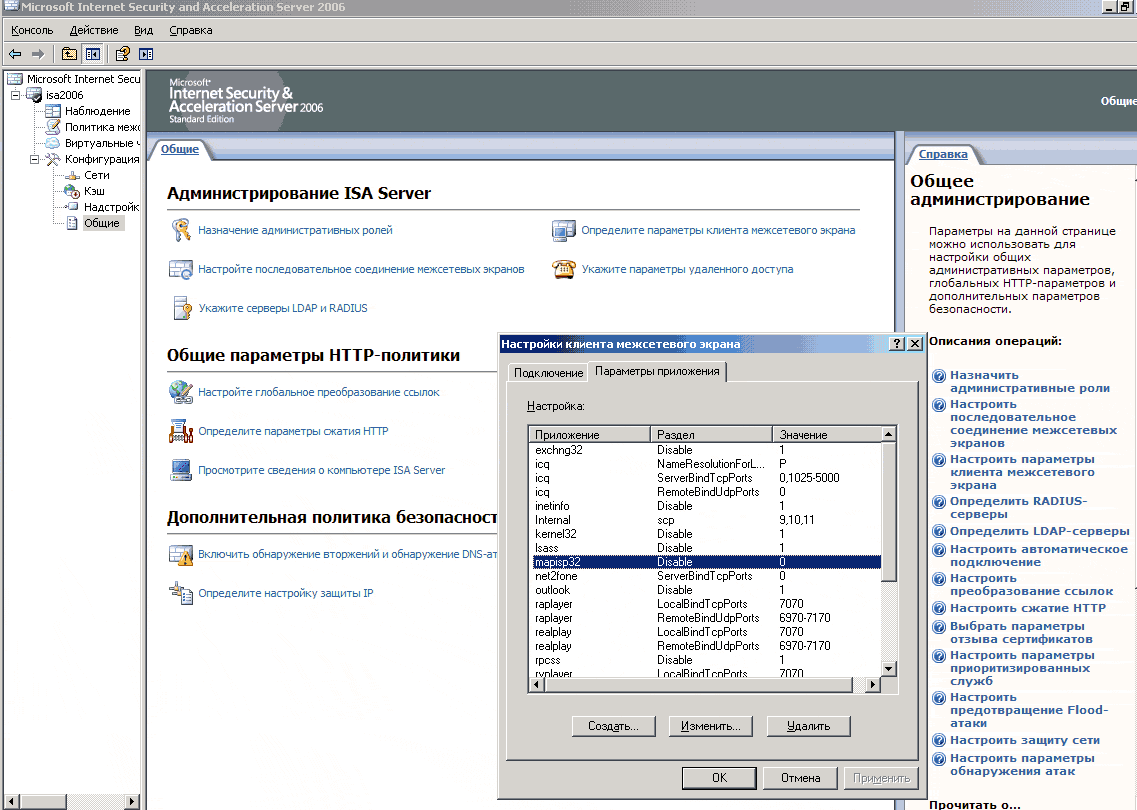
Task: Open the Действие menu
Action: [94, 30]
